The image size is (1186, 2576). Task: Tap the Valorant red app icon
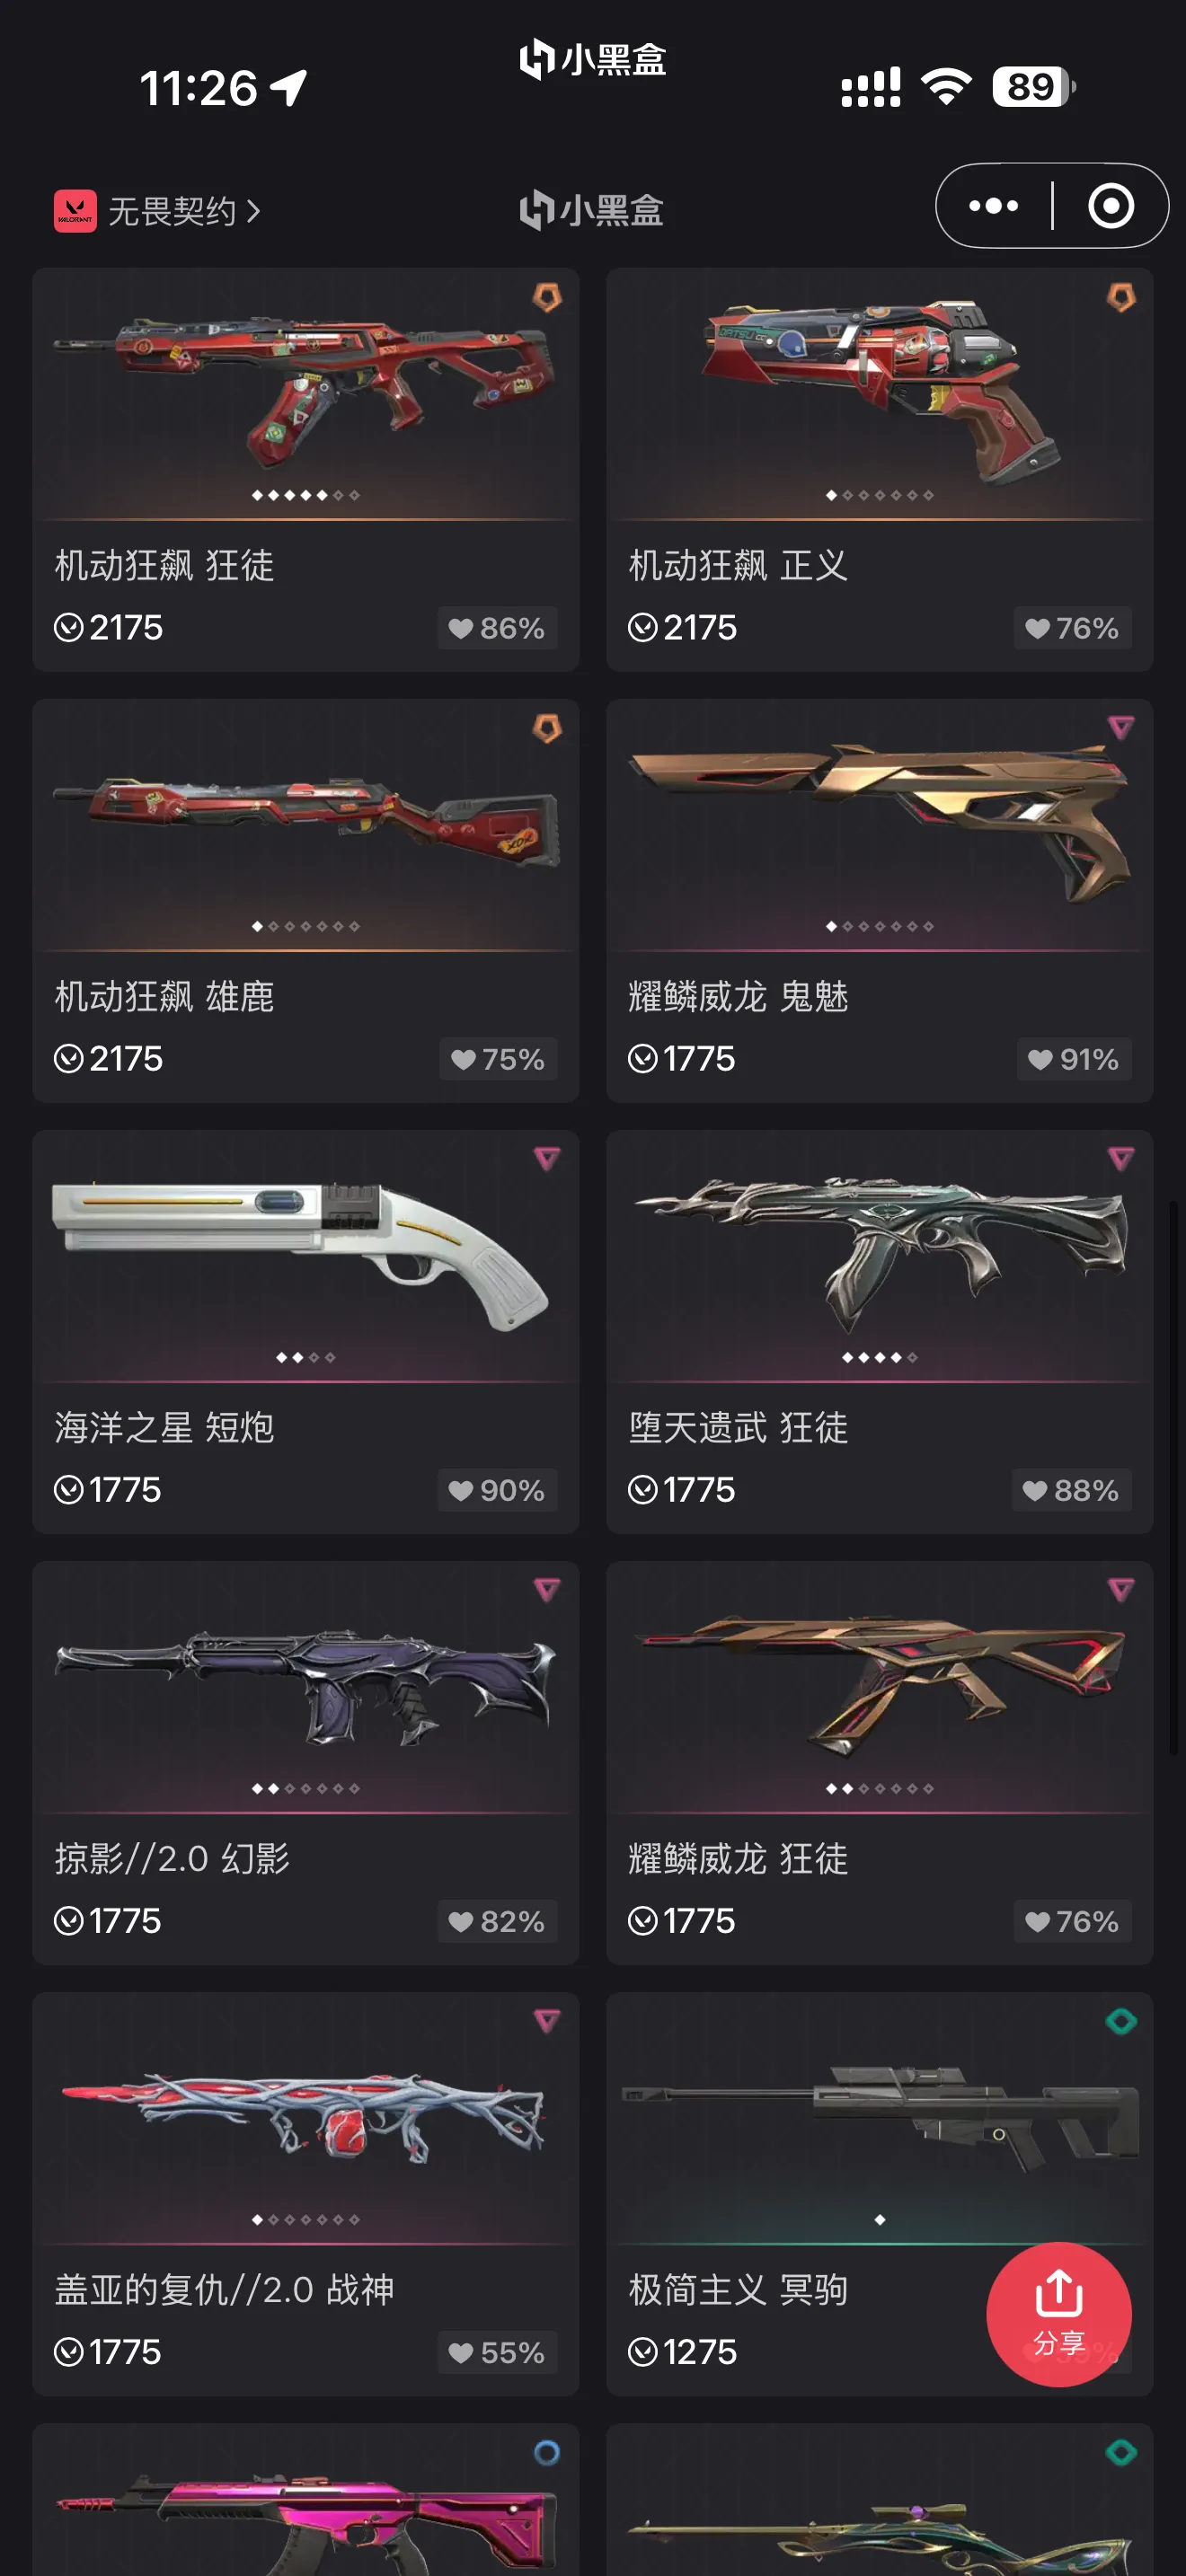[x=75, y=211]
